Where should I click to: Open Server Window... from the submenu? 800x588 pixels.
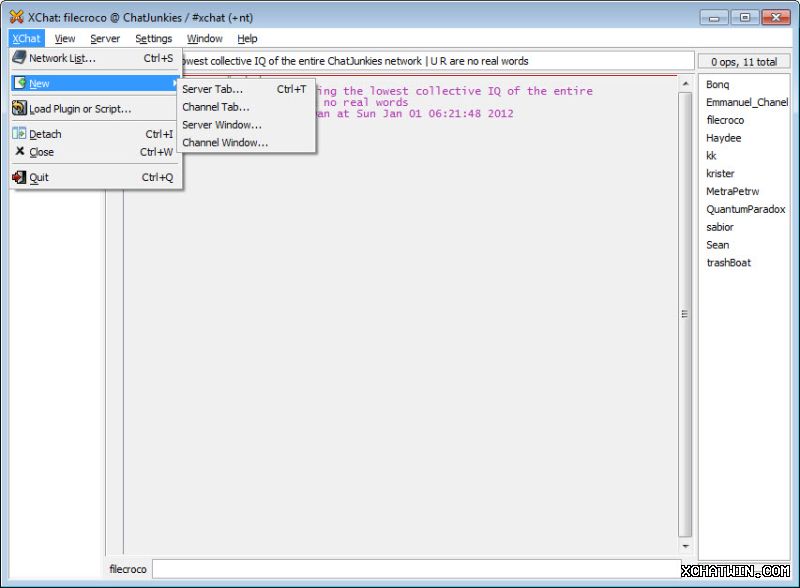[222, 125]
